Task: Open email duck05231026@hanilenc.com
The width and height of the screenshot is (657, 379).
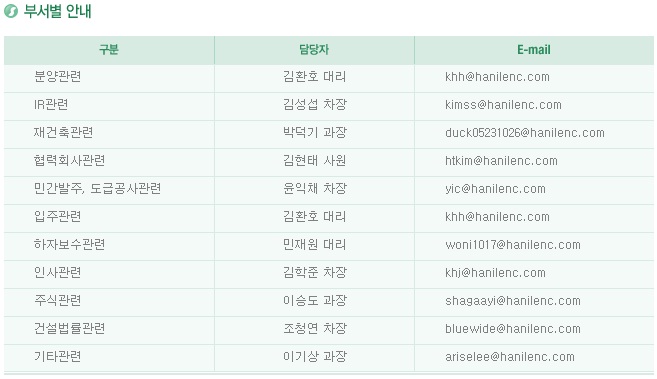Action: tap(525, 133)
